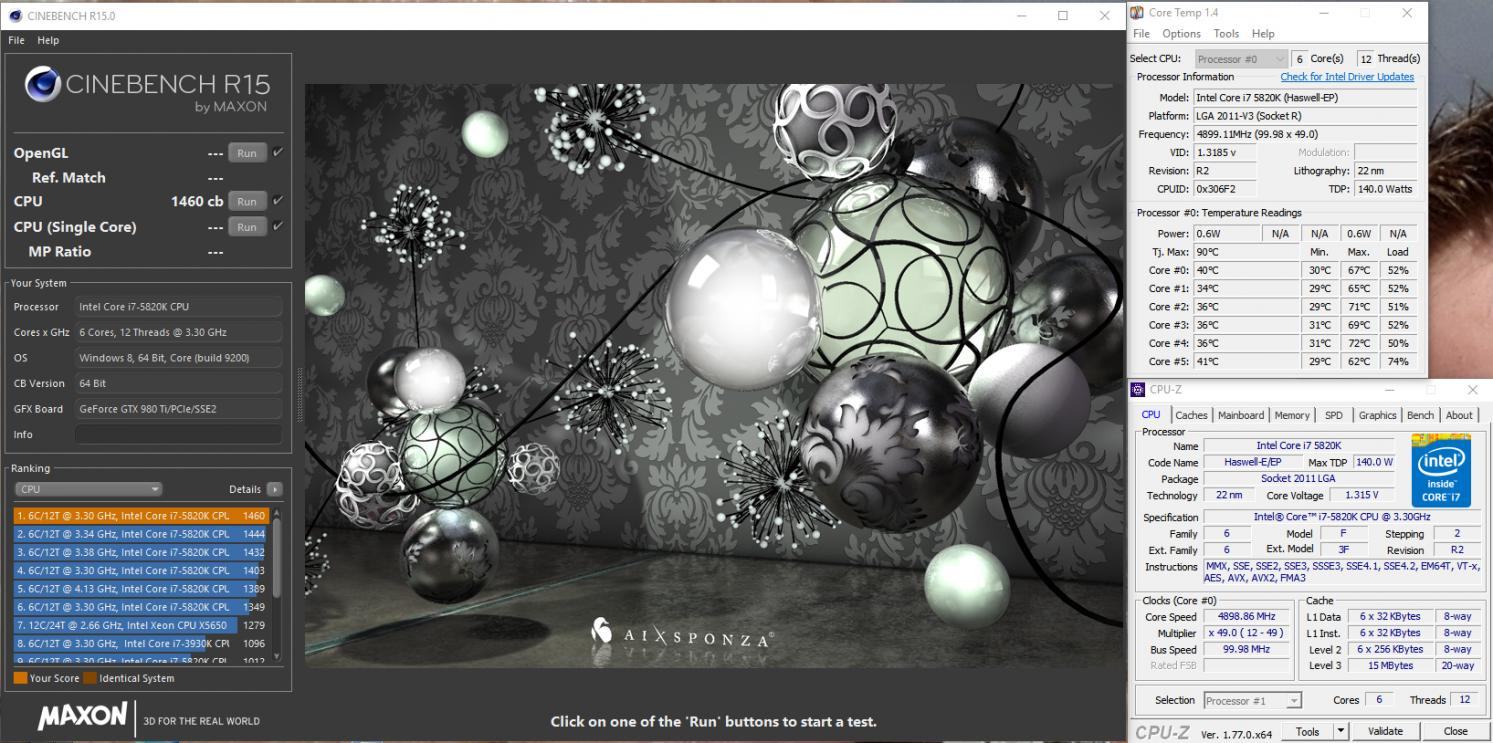Click Check for Intel Driver Updates link
Viewport: 1493px width, 743px height.
tap(1347, 77)
